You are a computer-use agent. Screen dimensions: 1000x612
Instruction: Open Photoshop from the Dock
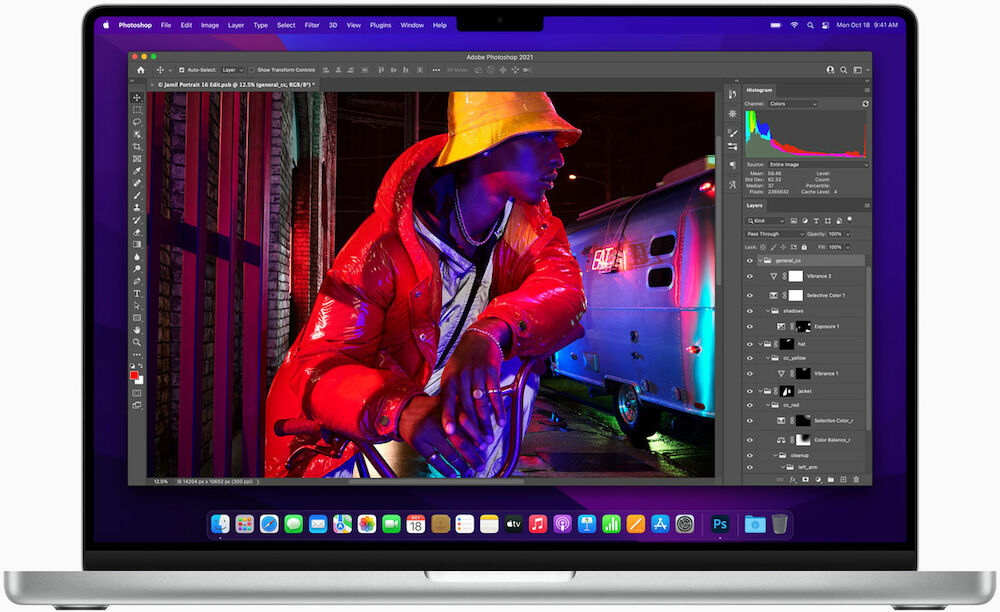coord(720,524)
